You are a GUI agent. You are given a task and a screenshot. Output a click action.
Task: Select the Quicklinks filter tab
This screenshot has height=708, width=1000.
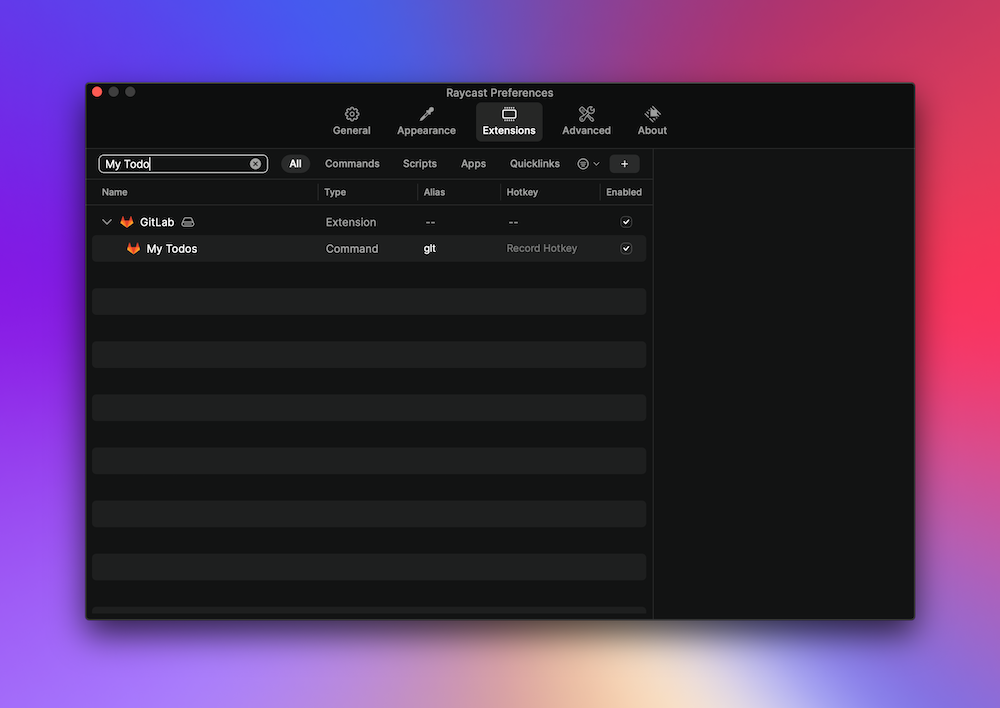[534, 163]
